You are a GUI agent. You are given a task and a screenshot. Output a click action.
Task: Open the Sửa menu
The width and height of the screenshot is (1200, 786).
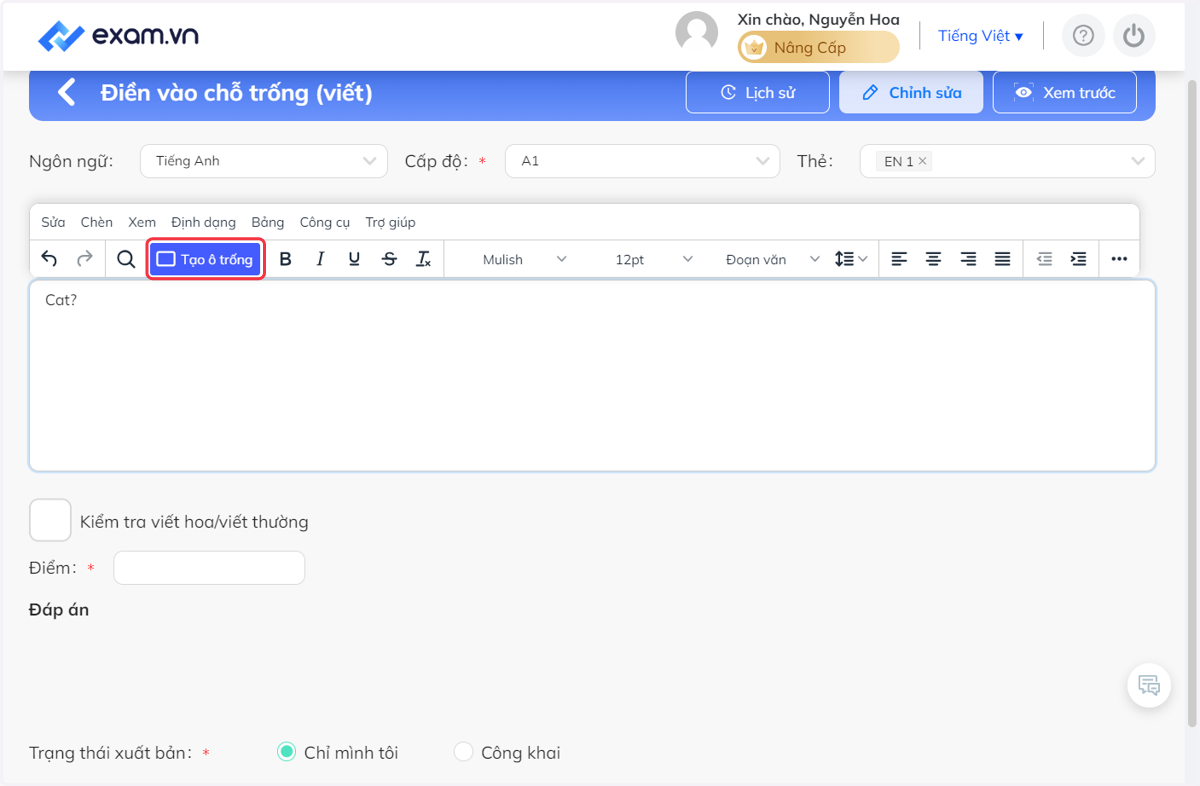pos(53,222)
